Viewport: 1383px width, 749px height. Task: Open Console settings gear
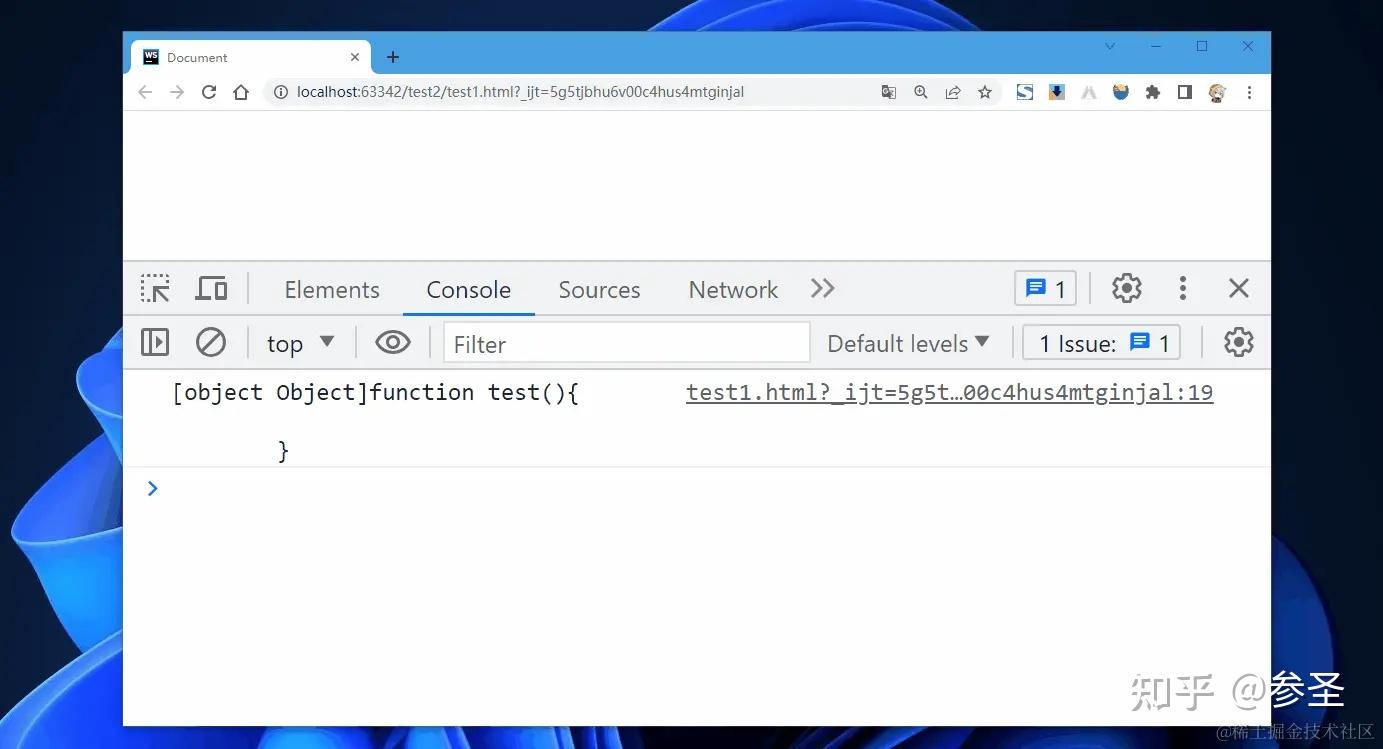[1239, 342]
